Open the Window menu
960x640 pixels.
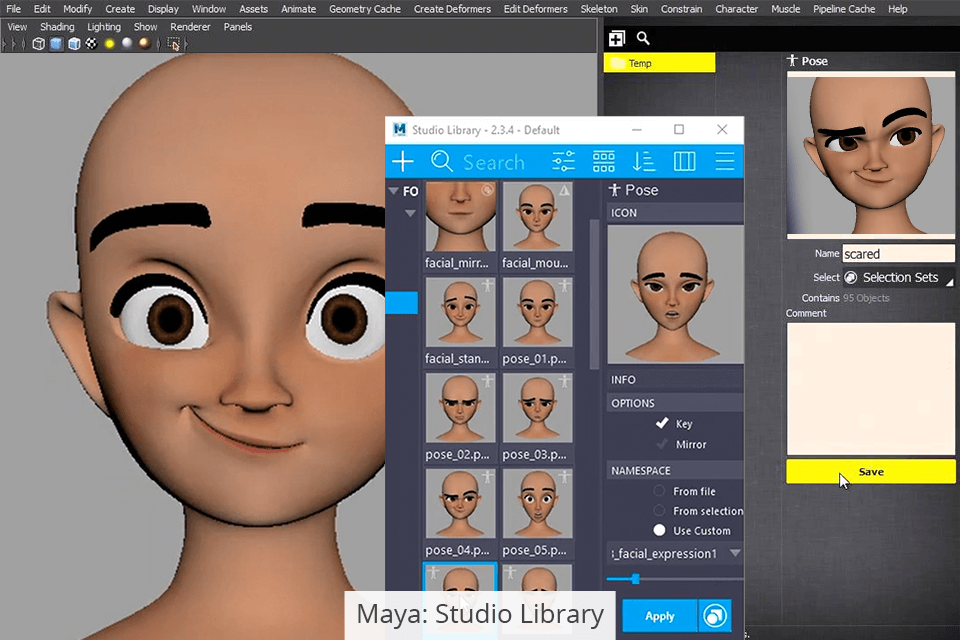point(209,9)
